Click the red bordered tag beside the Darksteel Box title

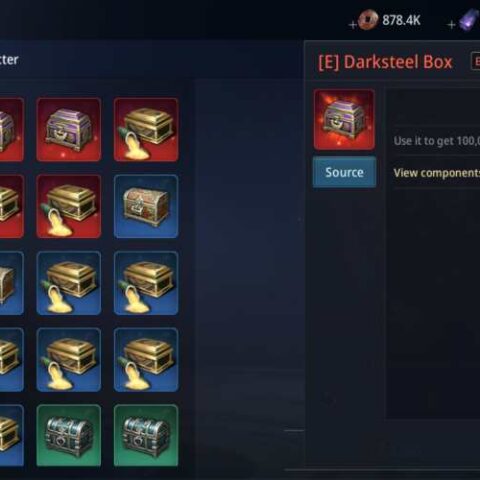pyautogui.click(x=475, y=61)
